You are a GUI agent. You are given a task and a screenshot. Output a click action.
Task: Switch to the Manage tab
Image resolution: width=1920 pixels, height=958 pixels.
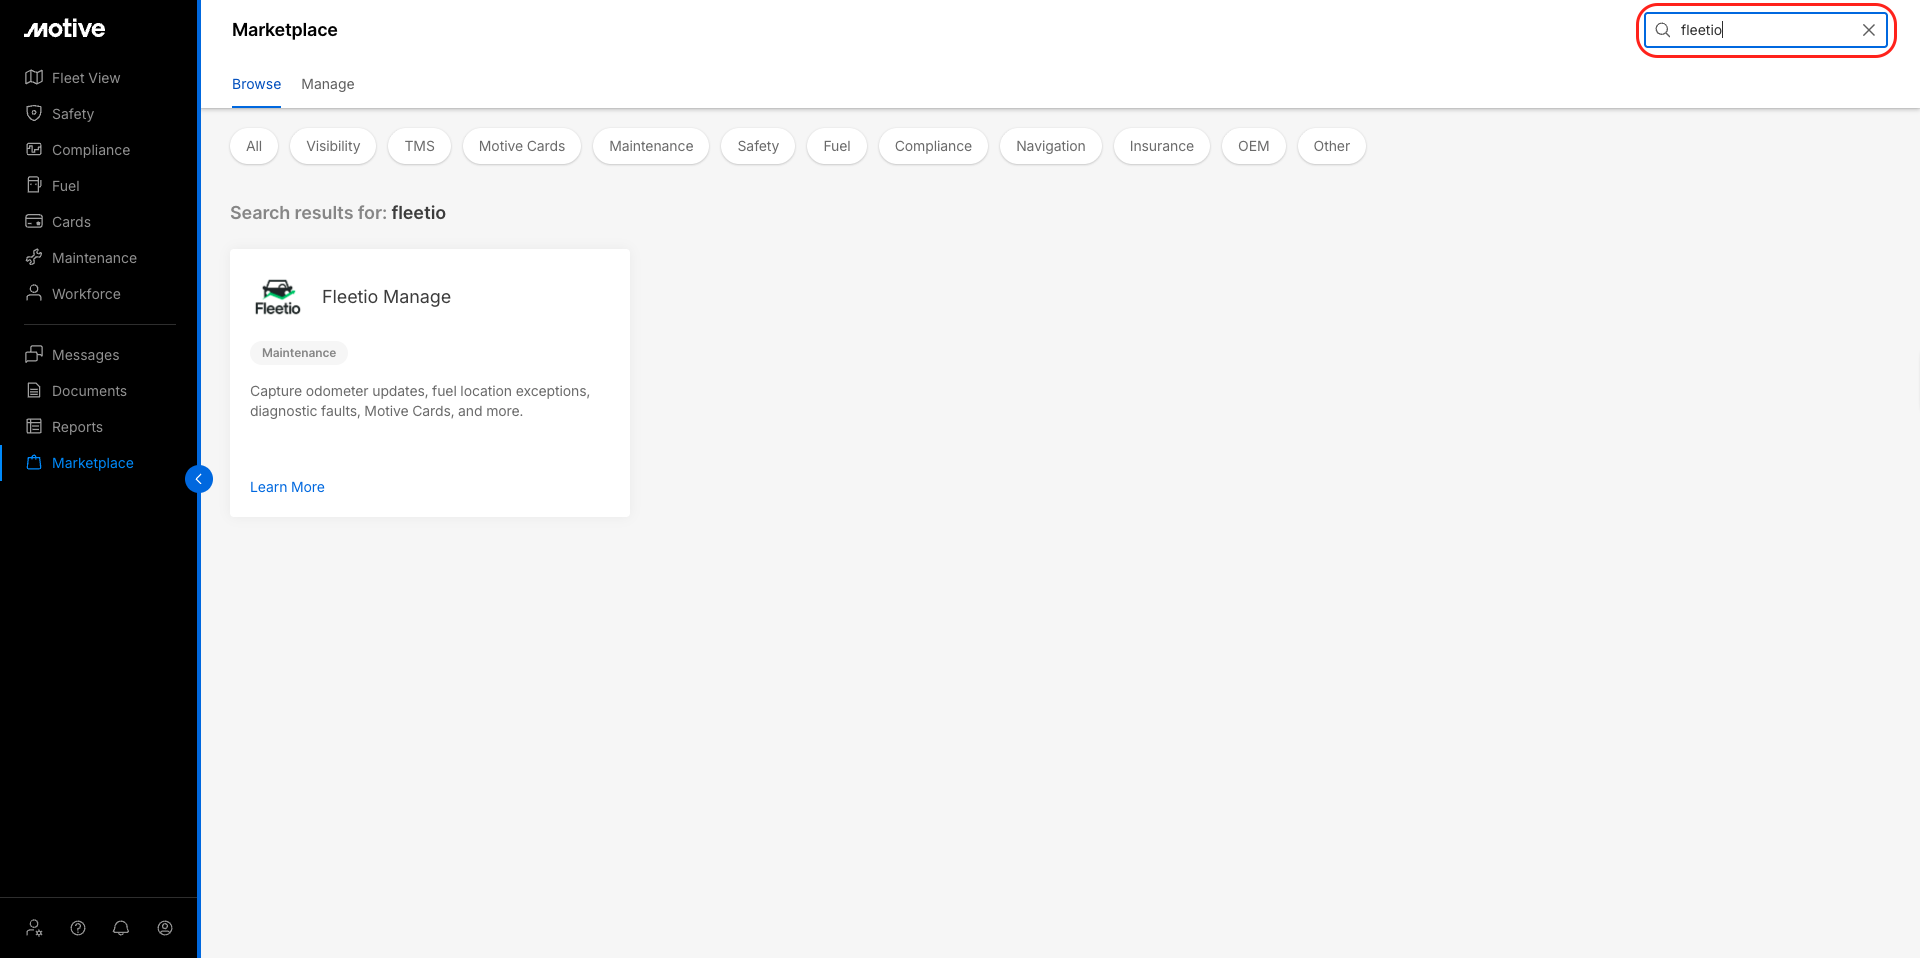[328, 84]
